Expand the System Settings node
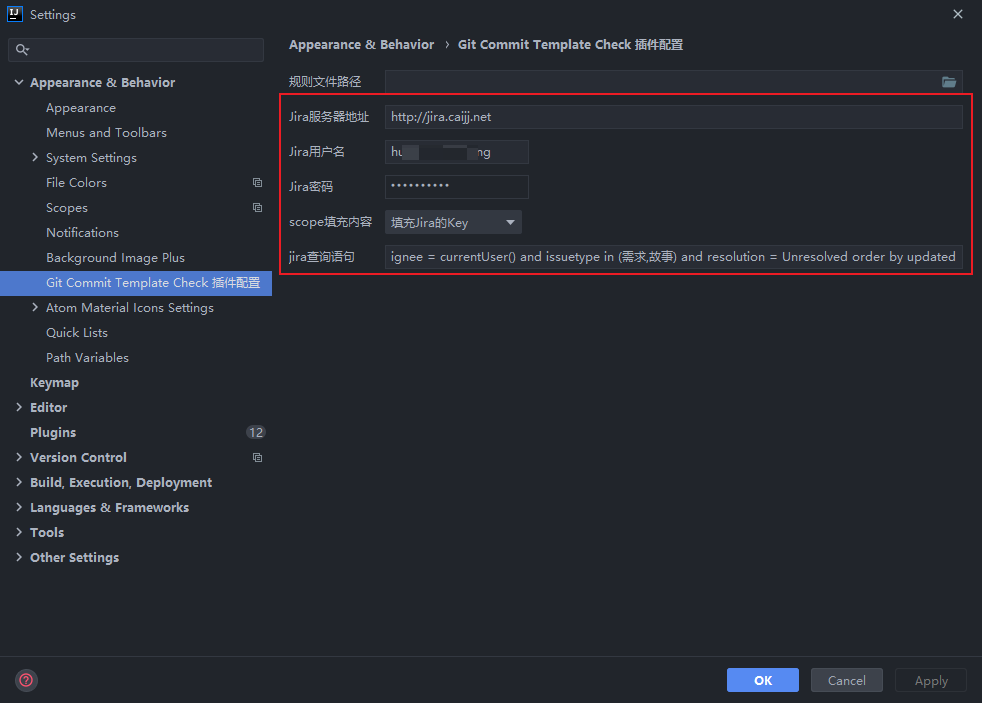Viewport: 982px width, 703px height. click(35, 158)
